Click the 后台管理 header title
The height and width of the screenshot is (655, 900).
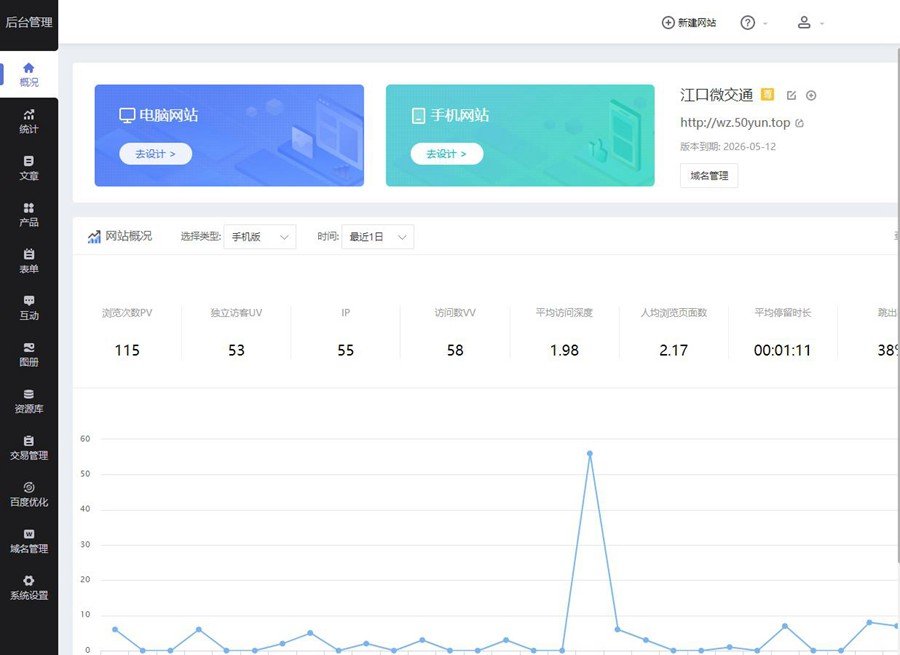pos(29,22)
